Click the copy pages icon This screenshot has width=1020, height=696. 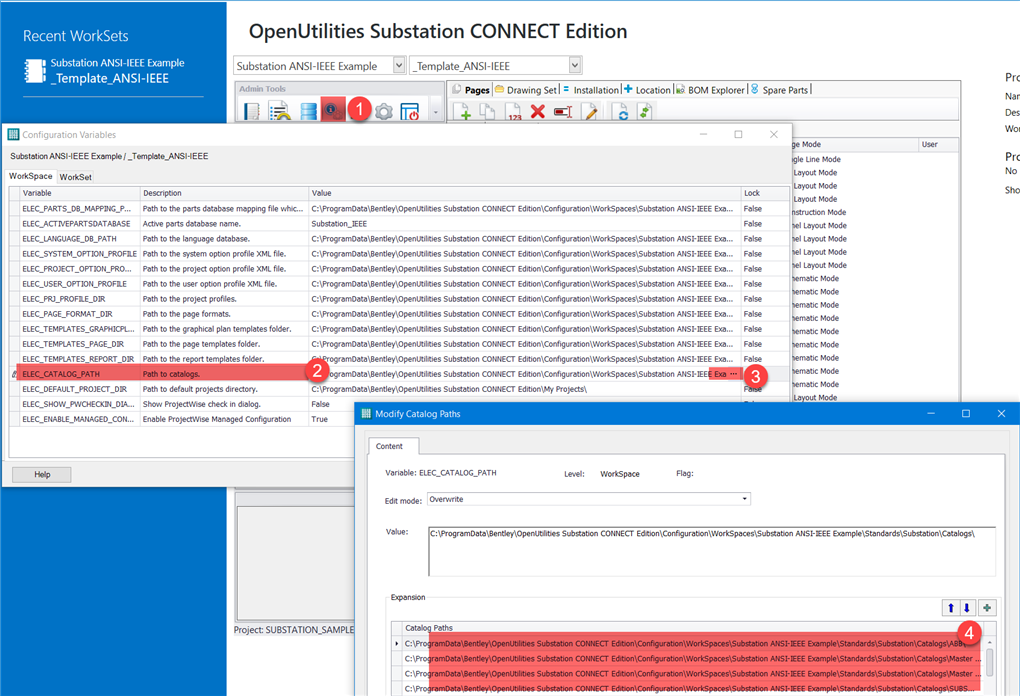(487, 111)
